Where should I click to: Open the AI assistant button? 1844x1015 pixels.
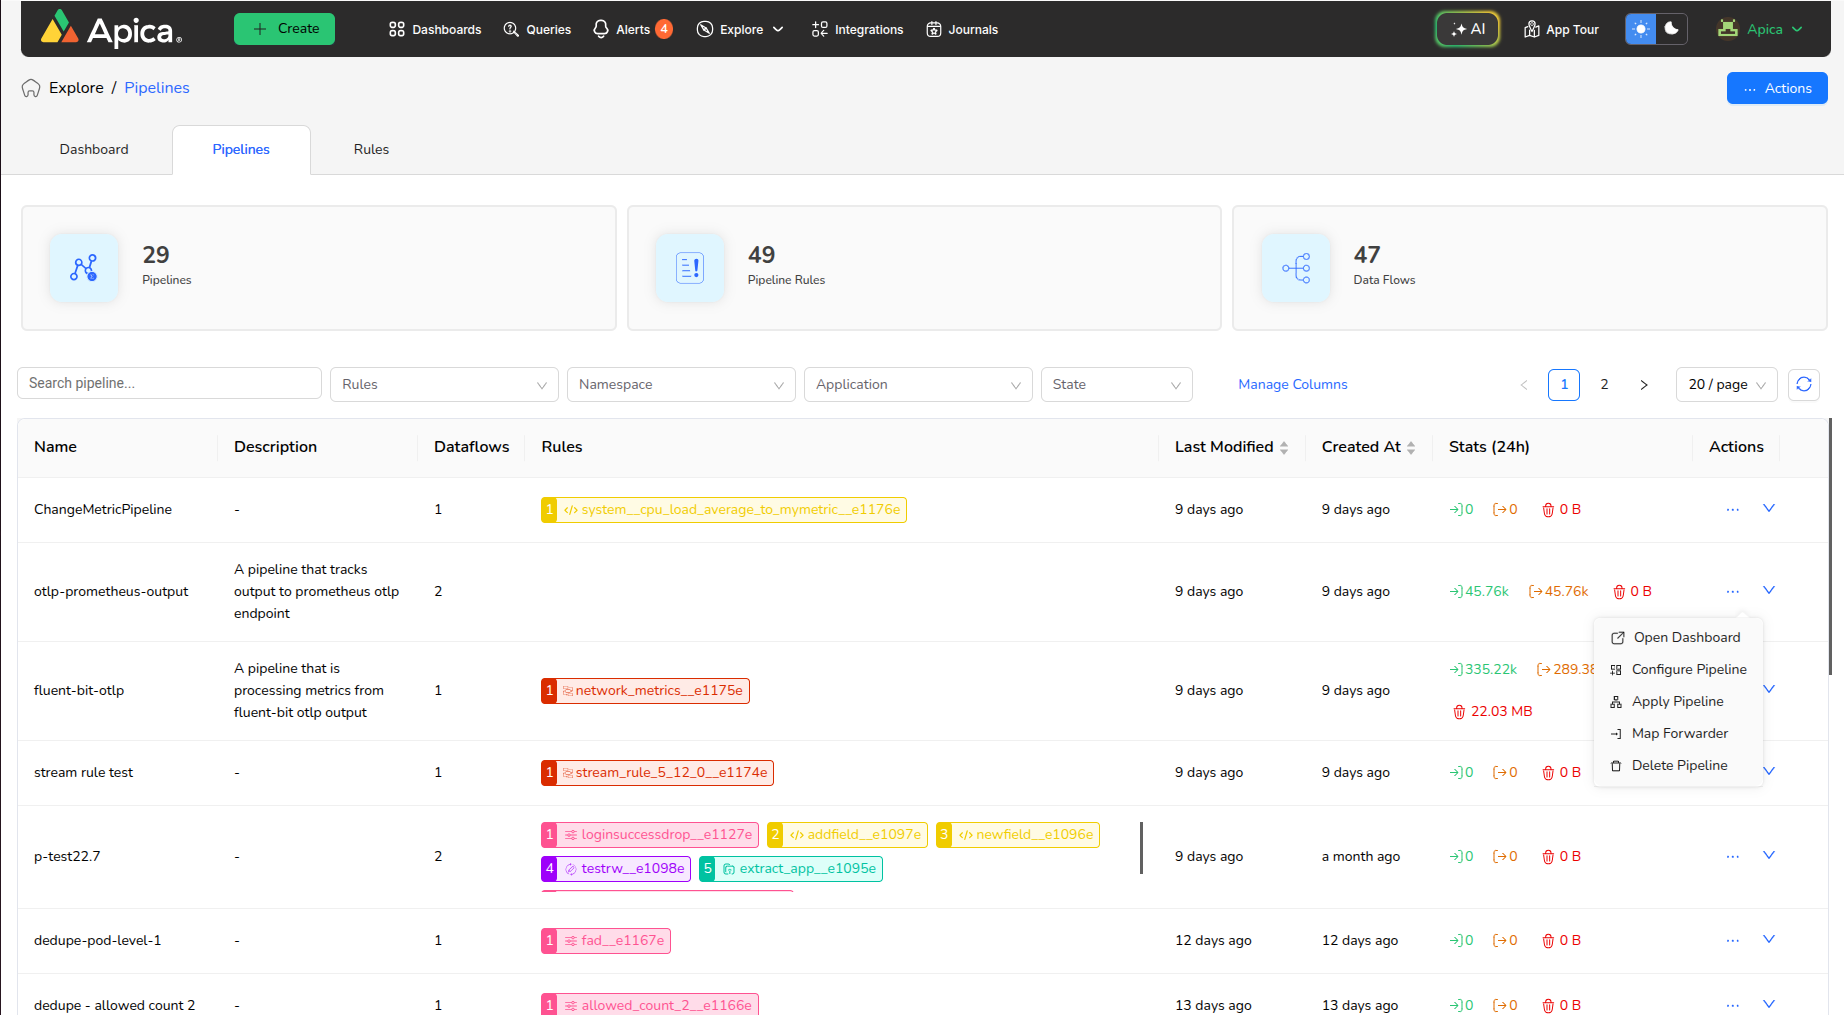click(1467, 29)
